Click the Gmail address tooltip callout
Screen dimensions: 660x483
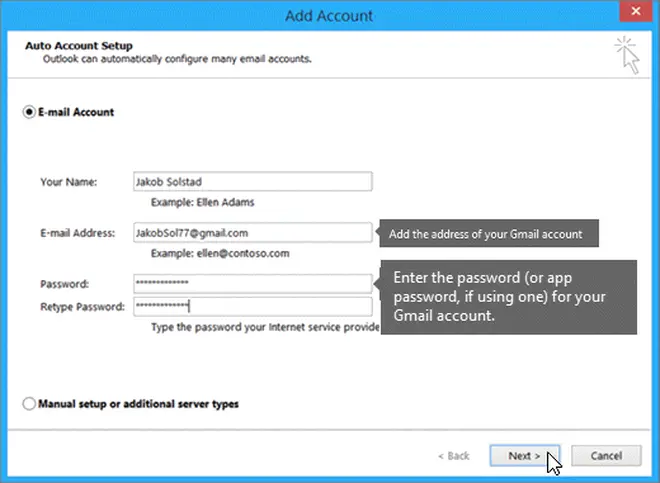486,235
